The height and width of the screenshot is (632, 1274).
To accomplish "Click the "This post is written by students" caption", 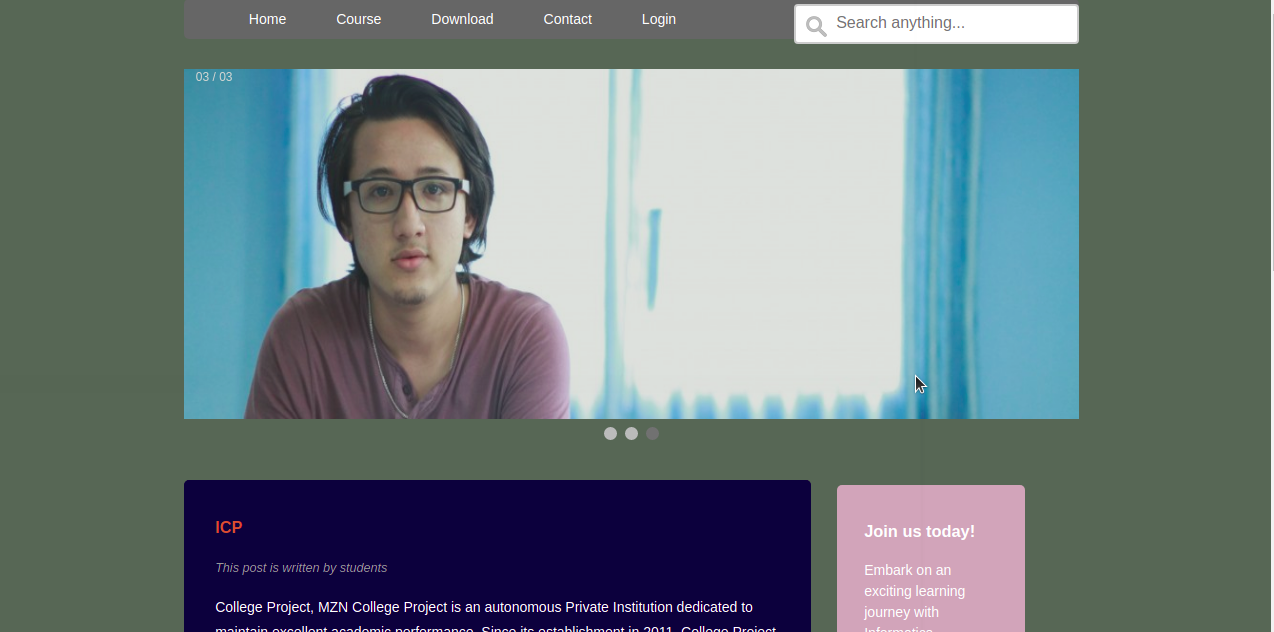I will click(301, 567).
